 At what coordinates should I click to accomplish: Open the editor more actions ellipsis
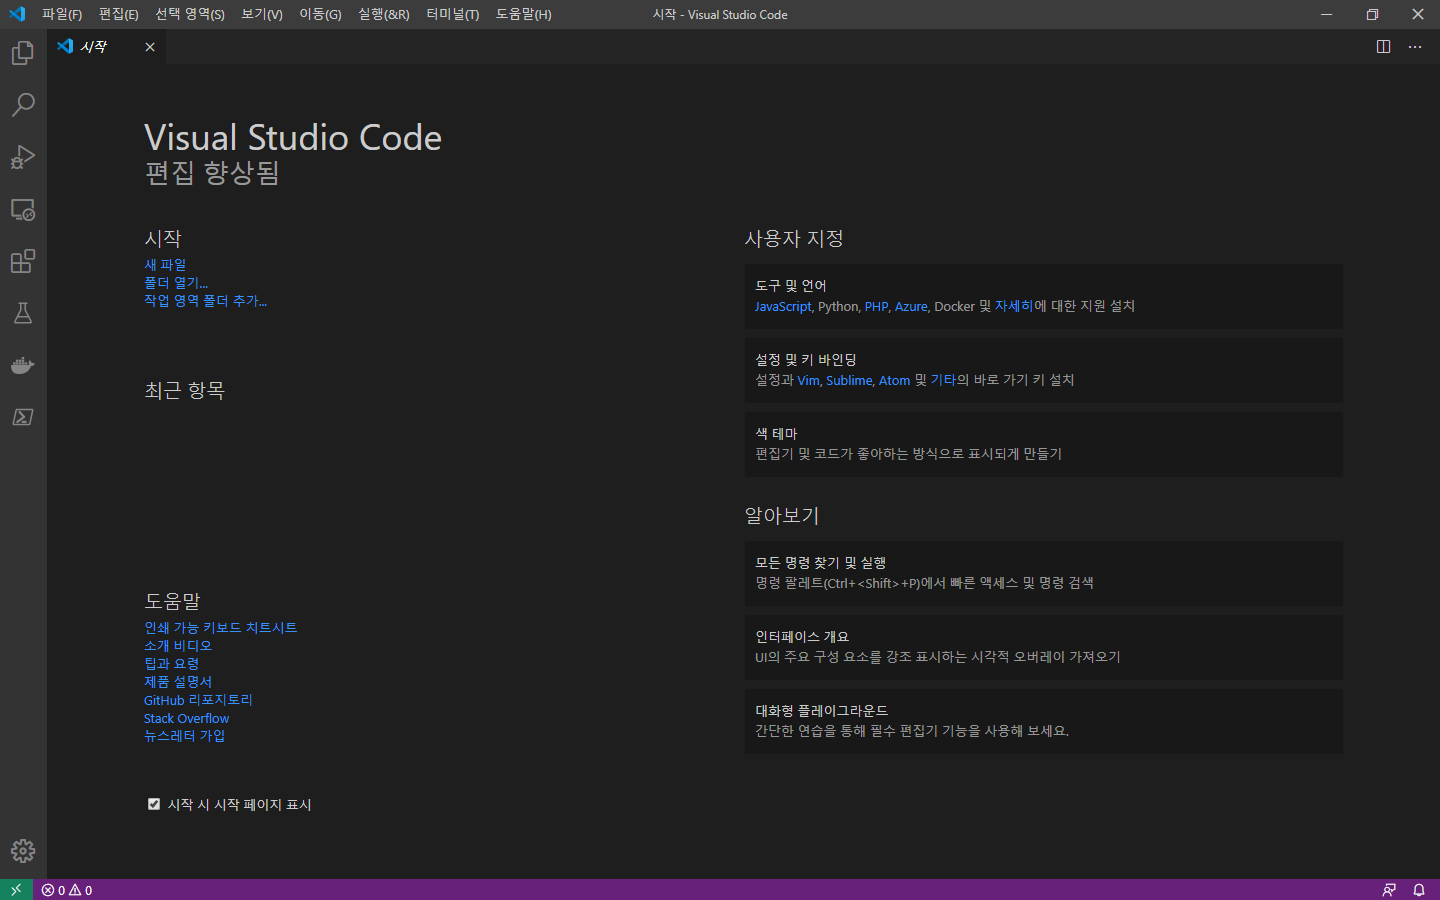tap(1415, 47)
